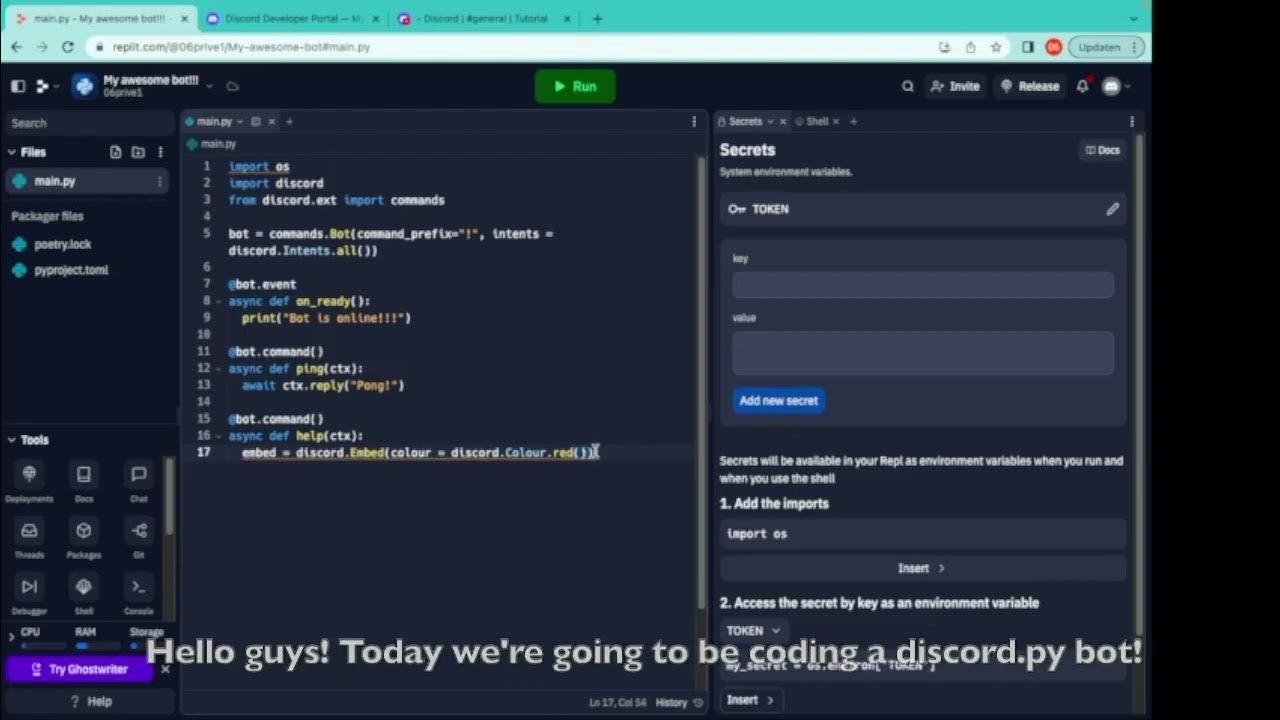Image resolution: width=1280 pixels, height=720 pixels.
Task: Click browser side panel icon
Action: (x=1028, y=47)
